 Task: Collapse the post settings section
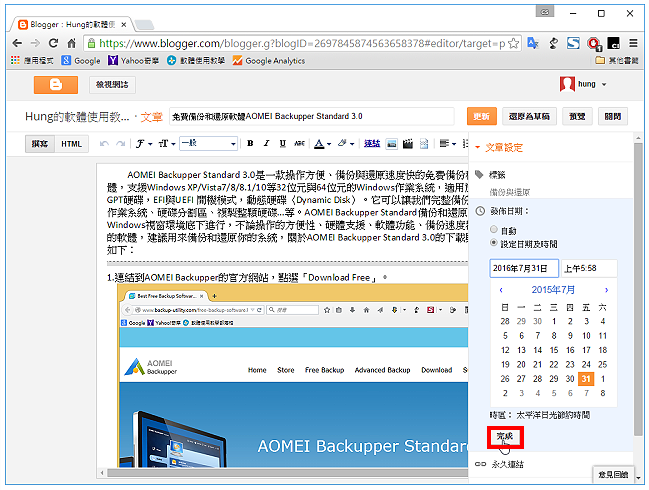pyautogui.click(x=500, y=148)
